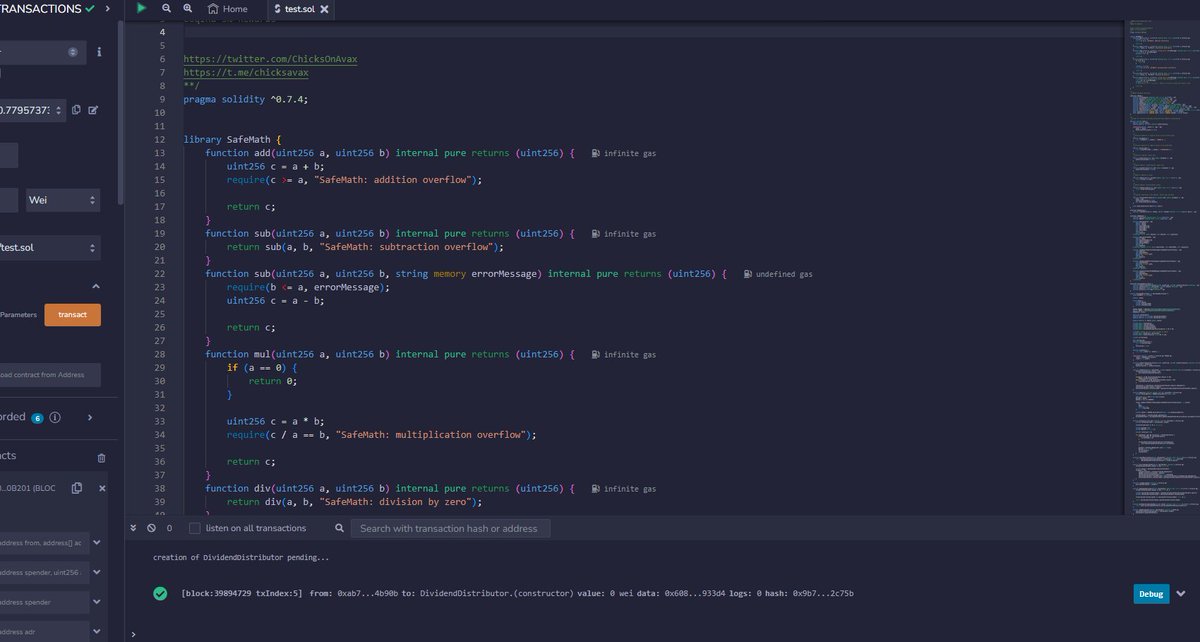Viewport: 1200px width, 642px height.
Task: Clear the terminal console
Action: [x=151, y=528]
